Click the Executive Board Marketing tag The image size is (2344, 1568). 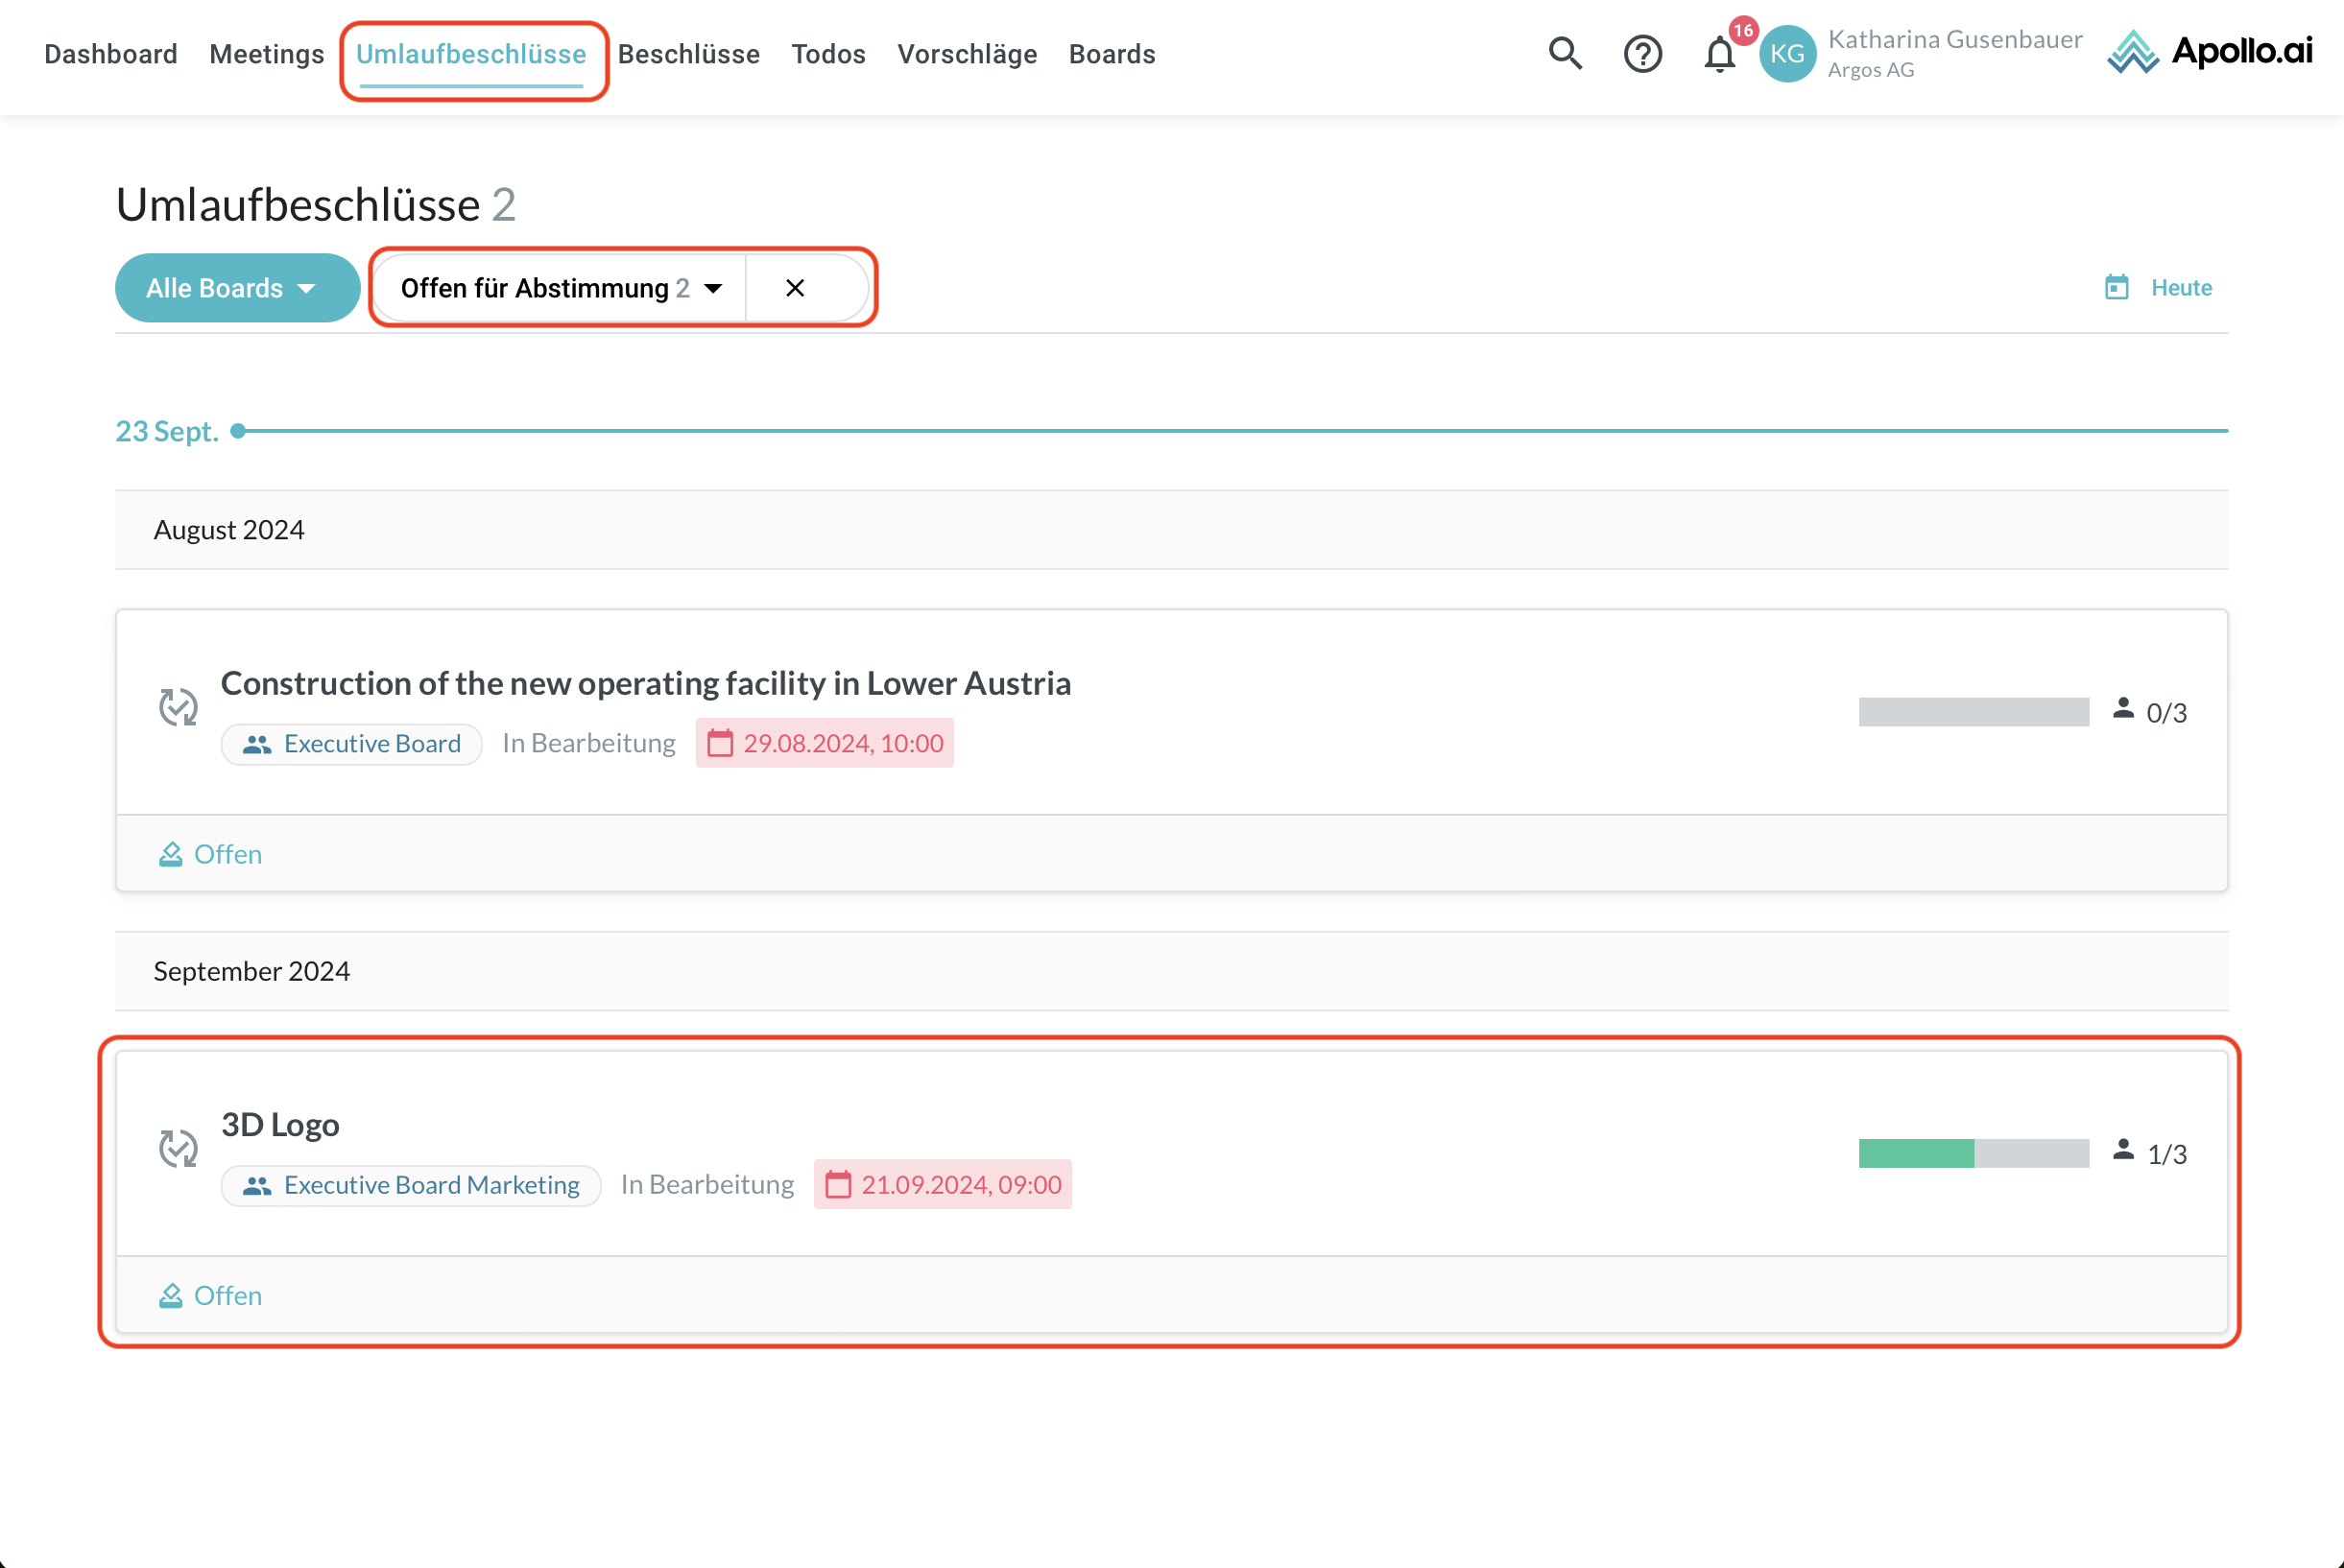point(411,1185)
